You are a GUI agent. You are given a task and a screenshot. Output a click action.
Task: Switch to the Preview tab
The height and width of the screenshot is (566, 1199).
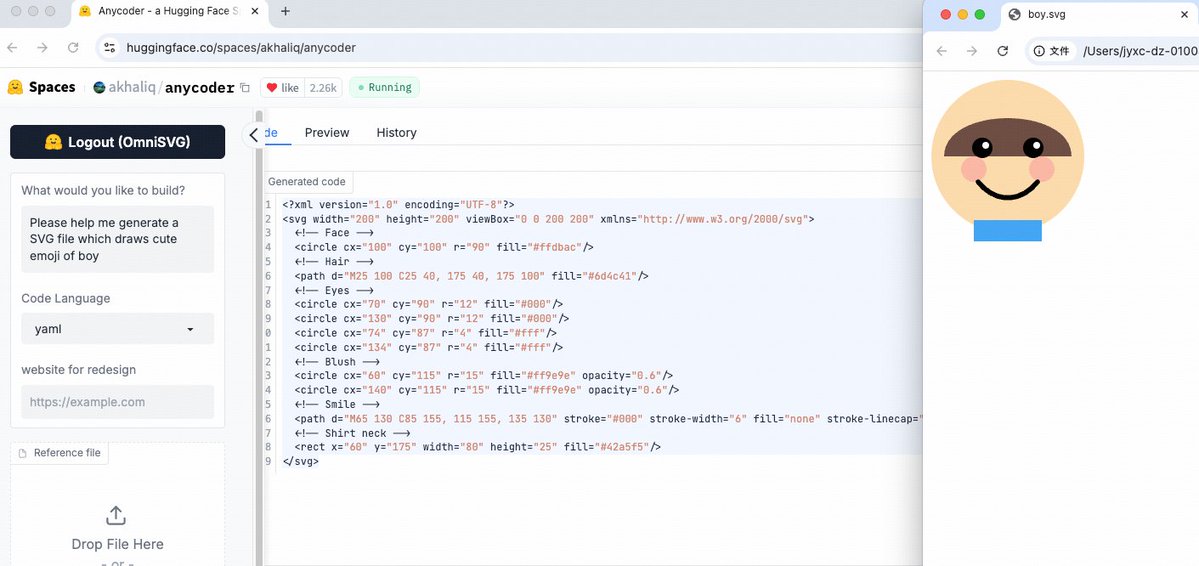click(327, 133)
